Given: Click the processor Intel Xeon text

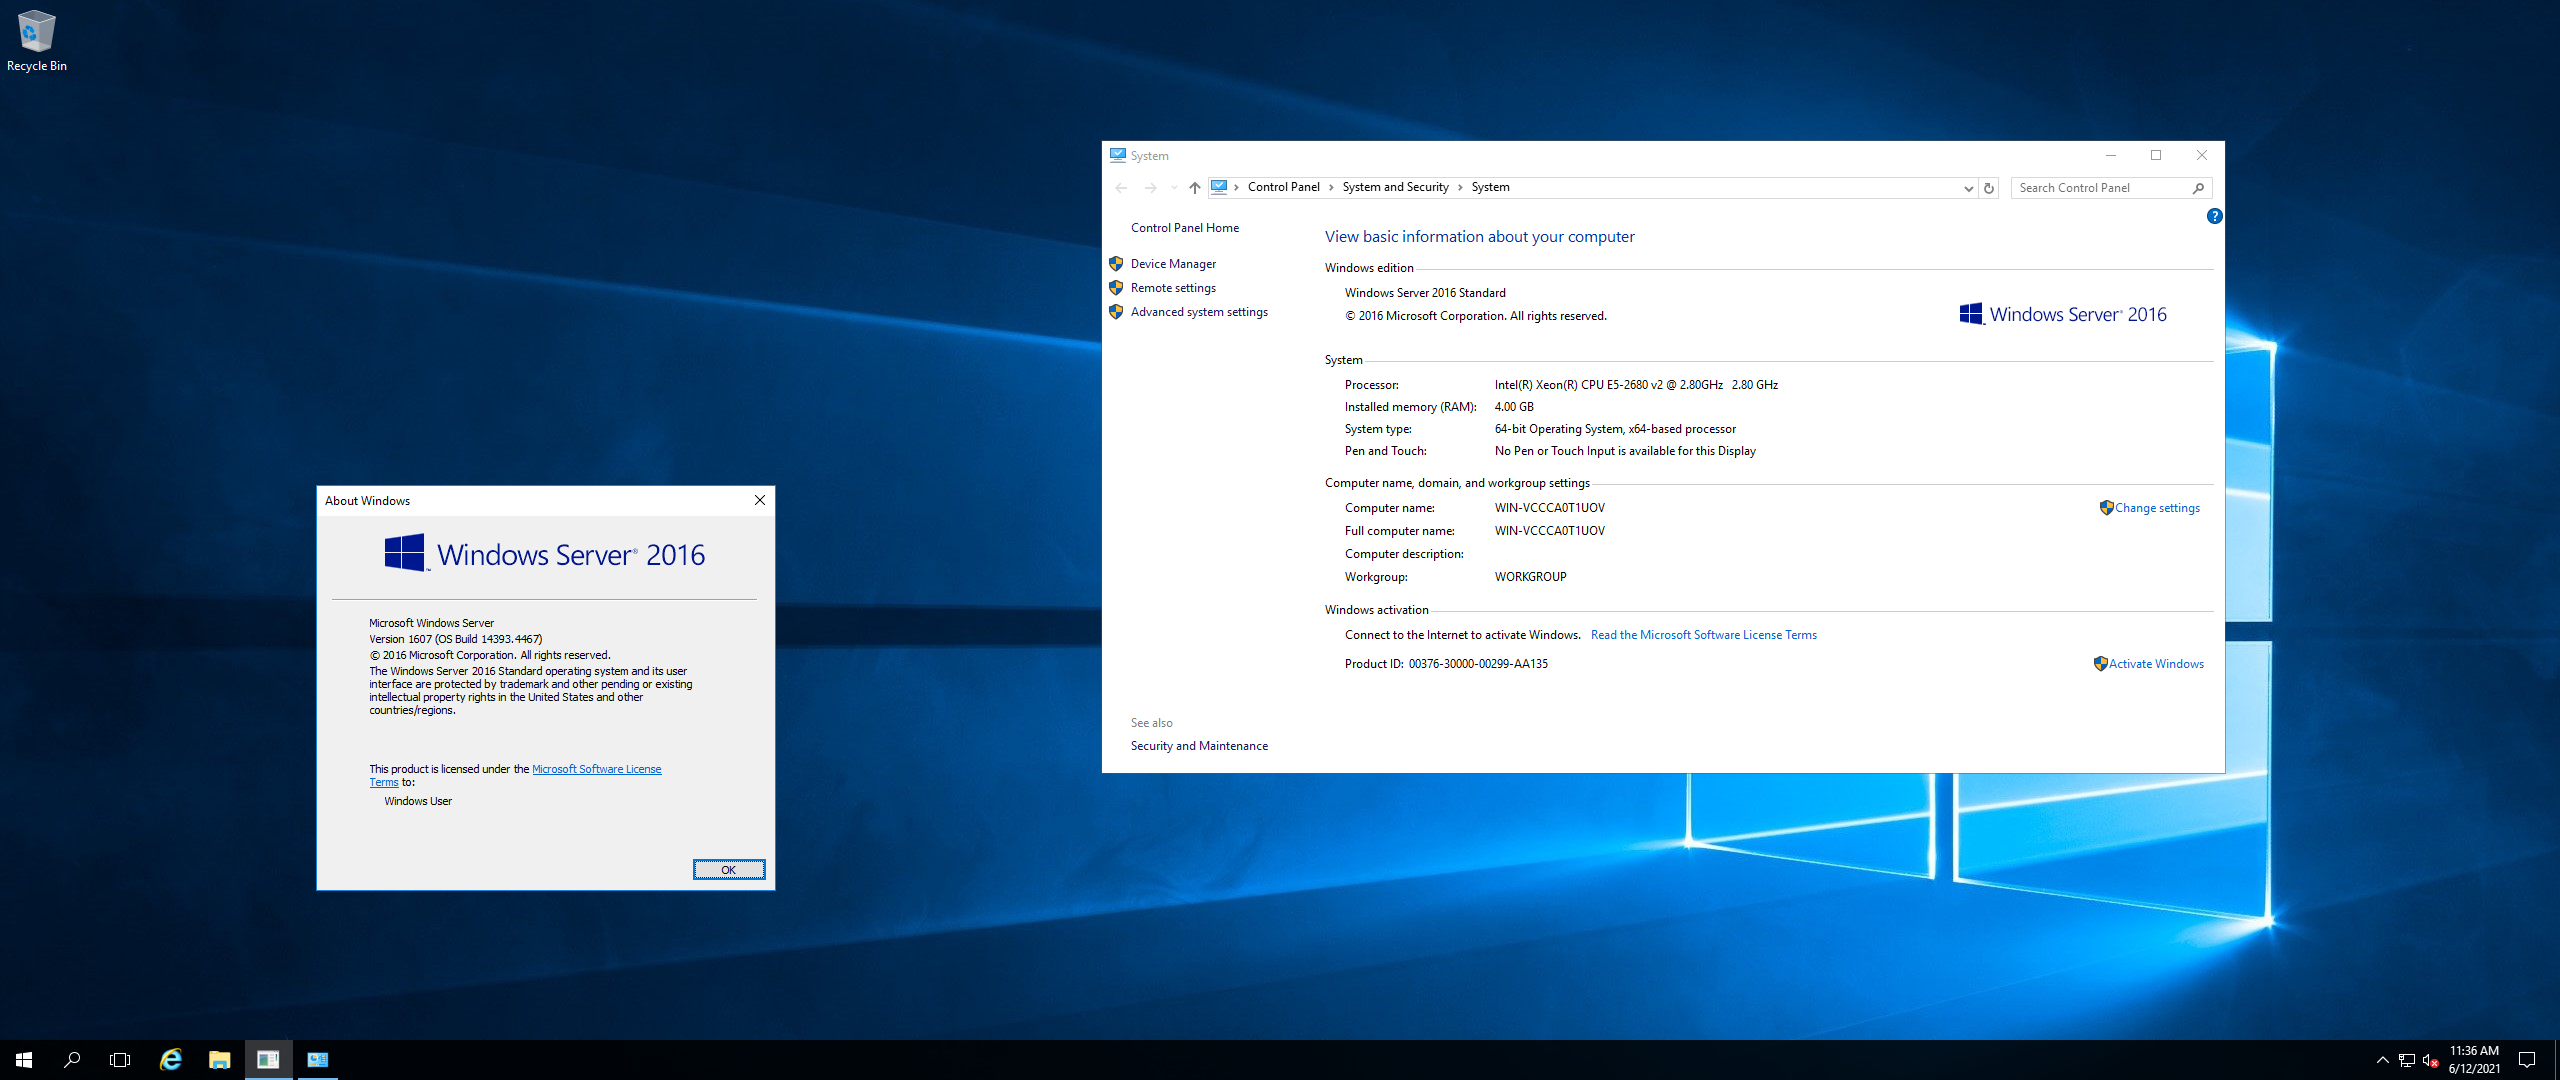Looking at the screenshot, I should (1636, 385).
